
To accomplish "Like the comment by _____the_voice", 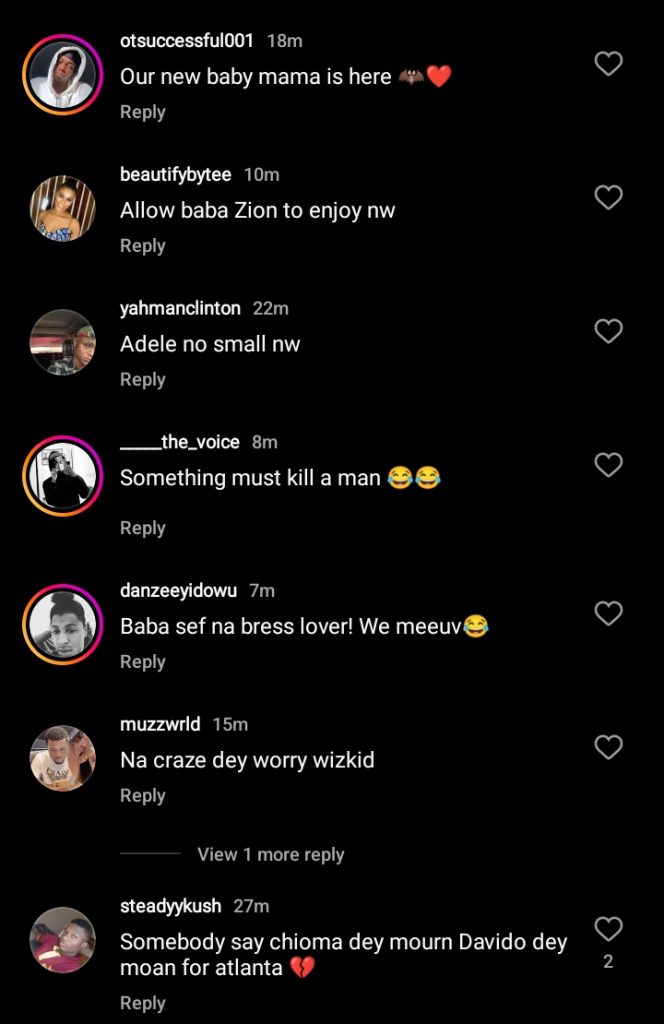I will [608, 464].
